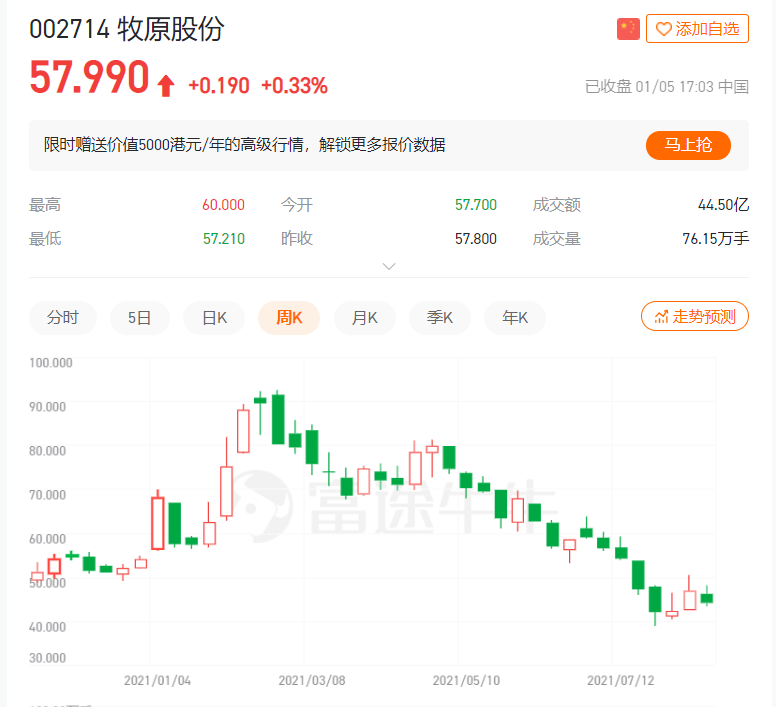Add stock to watchlist via 添加自选 button
This screenshot has width=776, height=707.
697,29
